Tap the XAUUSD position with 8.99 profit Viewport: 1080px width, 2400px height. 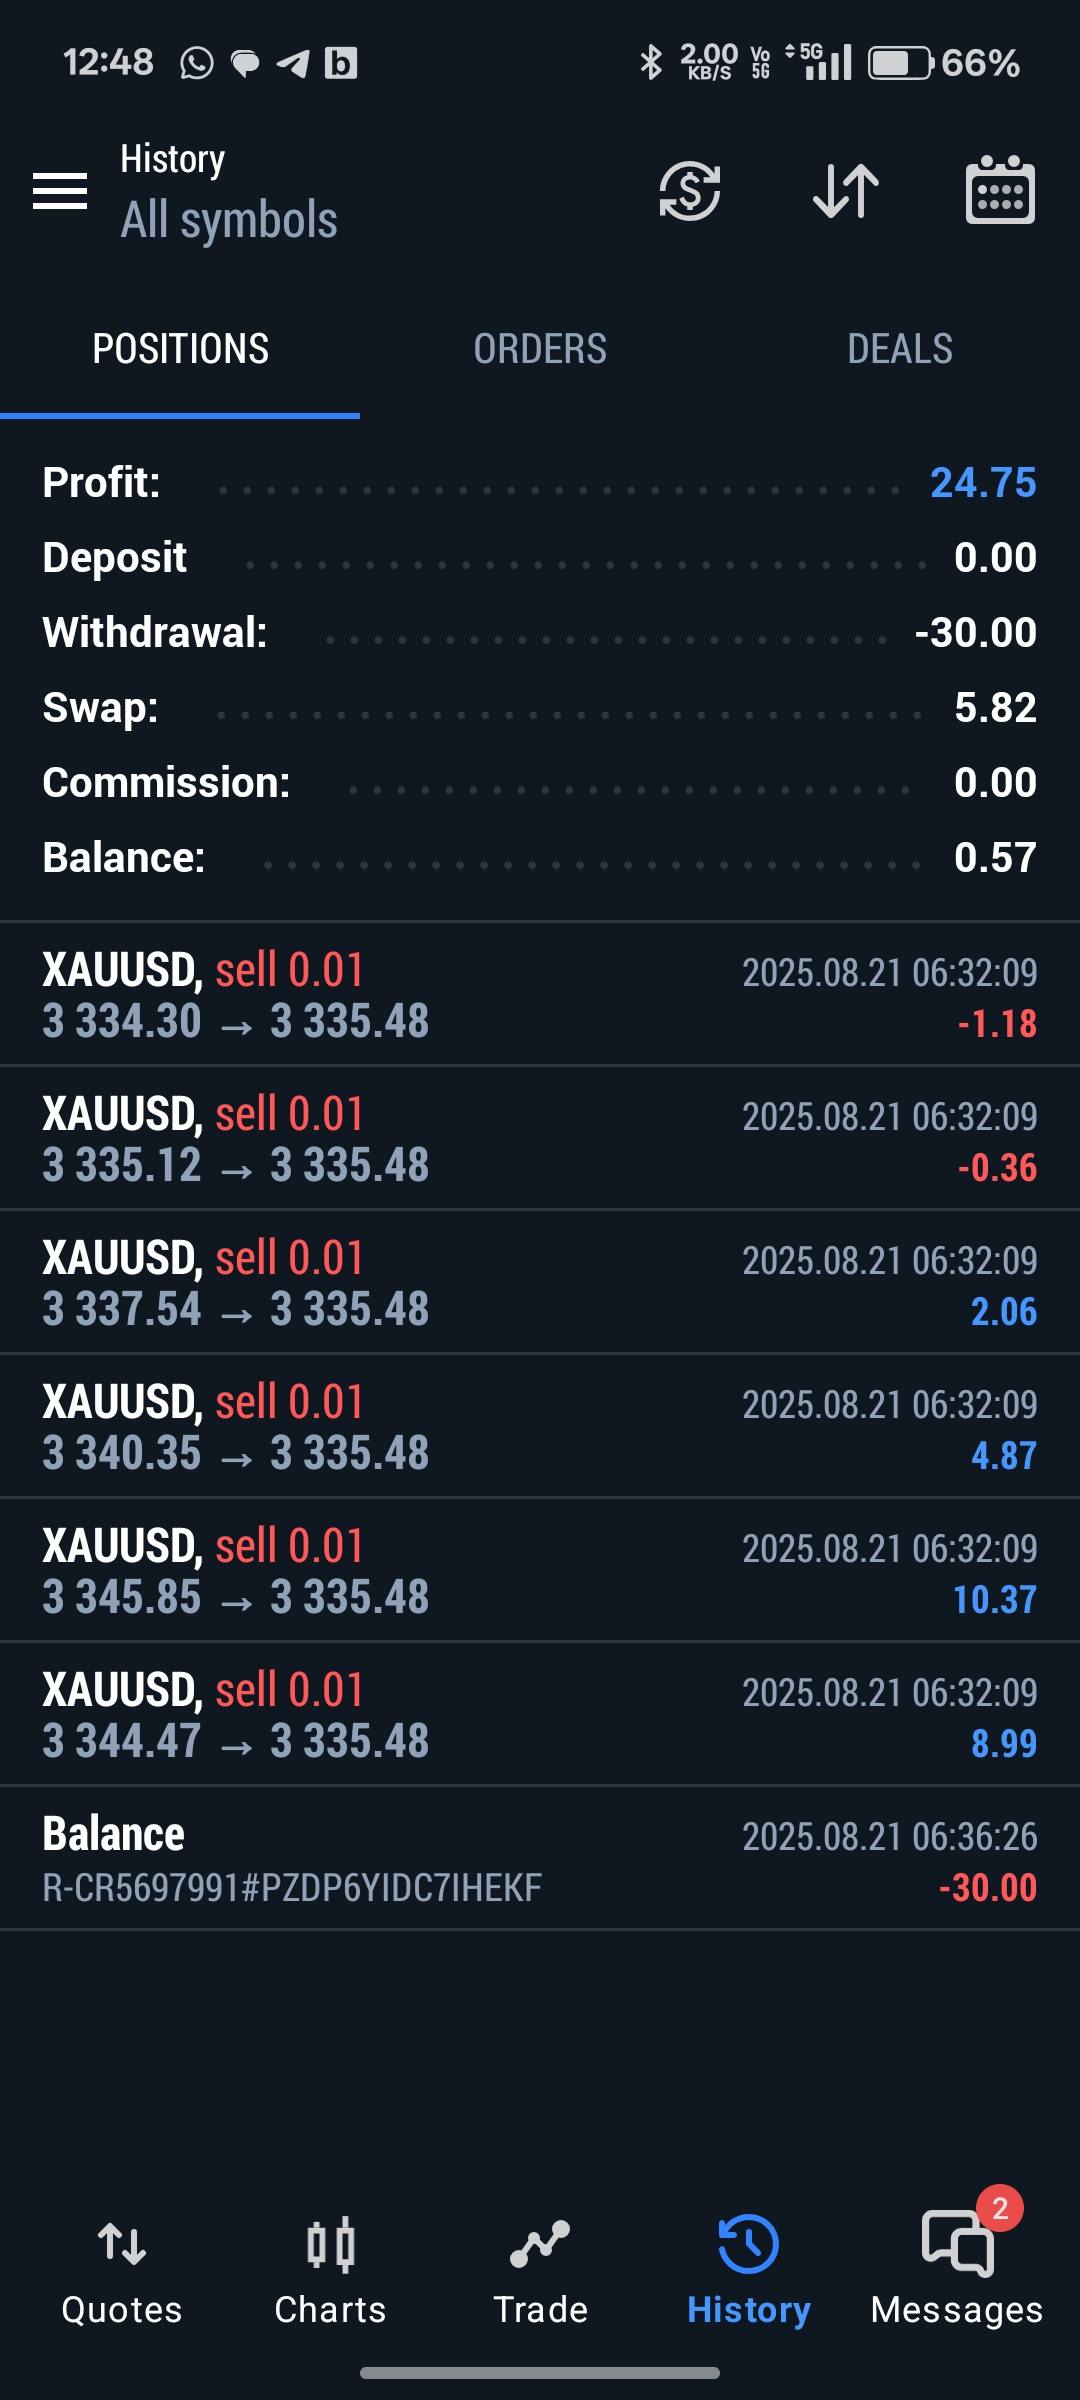[540, 1715]
